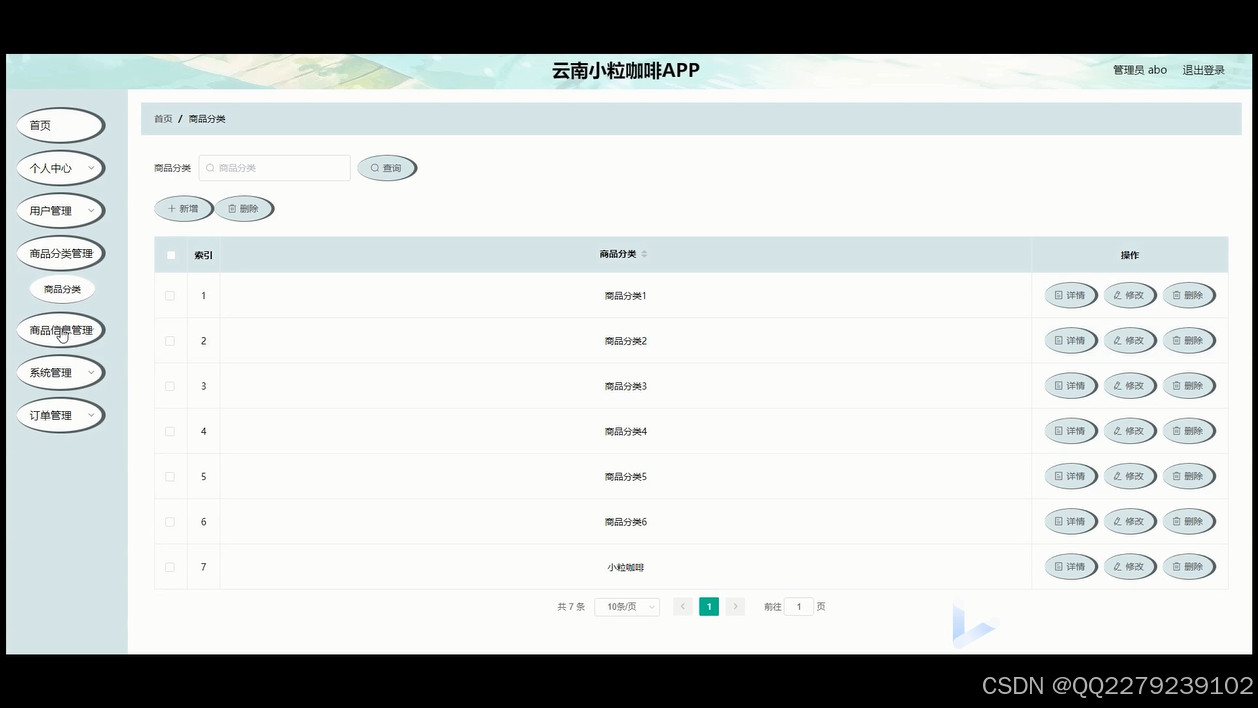Viewport: 1258px width, 708px height.
Task: Check the checkbox for row 2
Action: (x=170, y=340)
